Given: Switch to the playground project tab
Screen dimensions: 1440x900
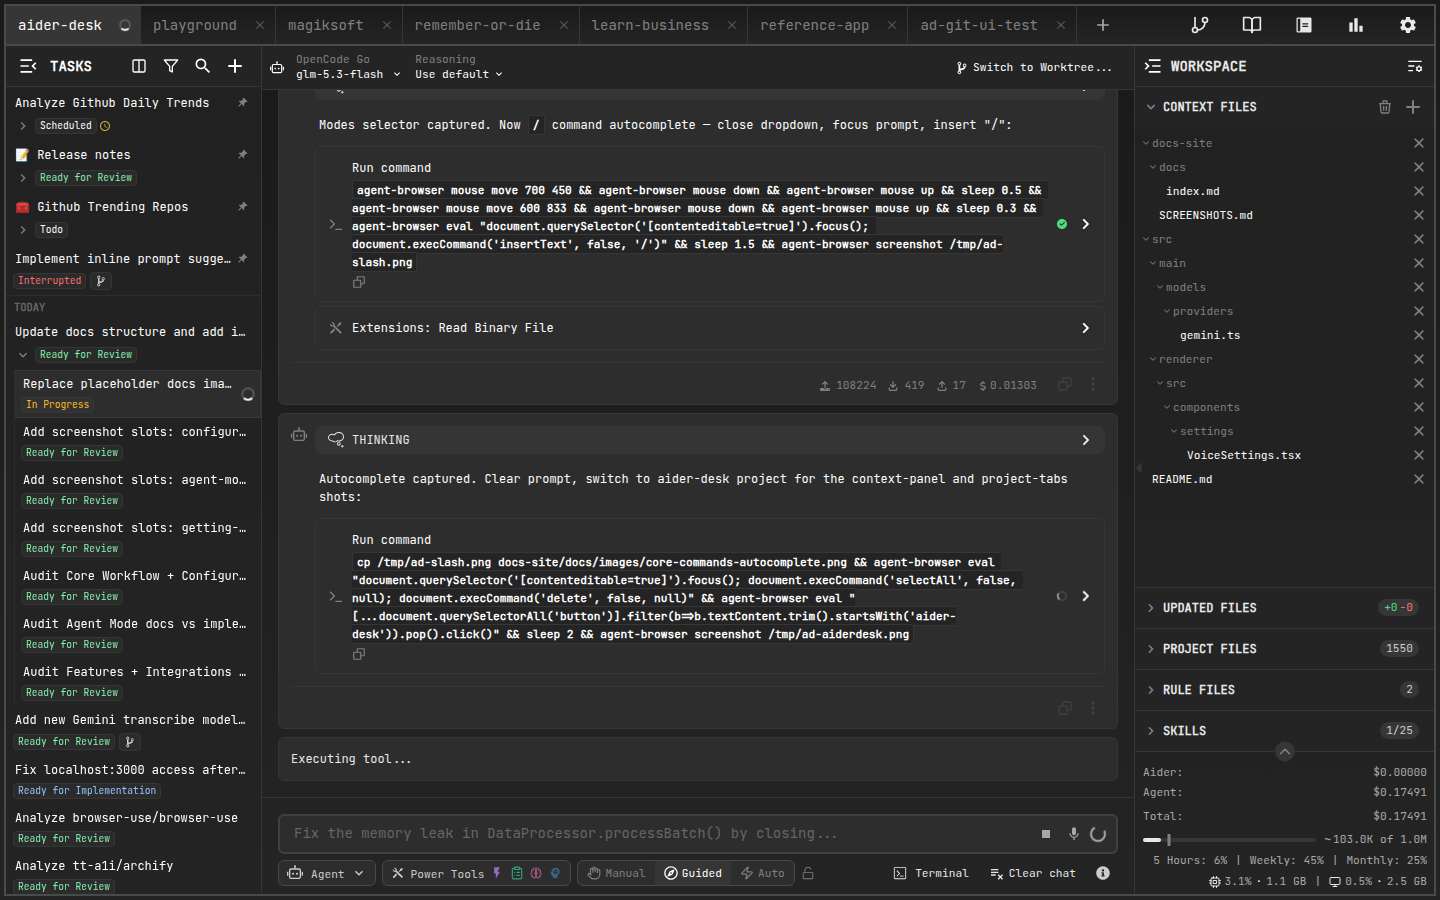Looking at the screenshot, I should 195,25.
